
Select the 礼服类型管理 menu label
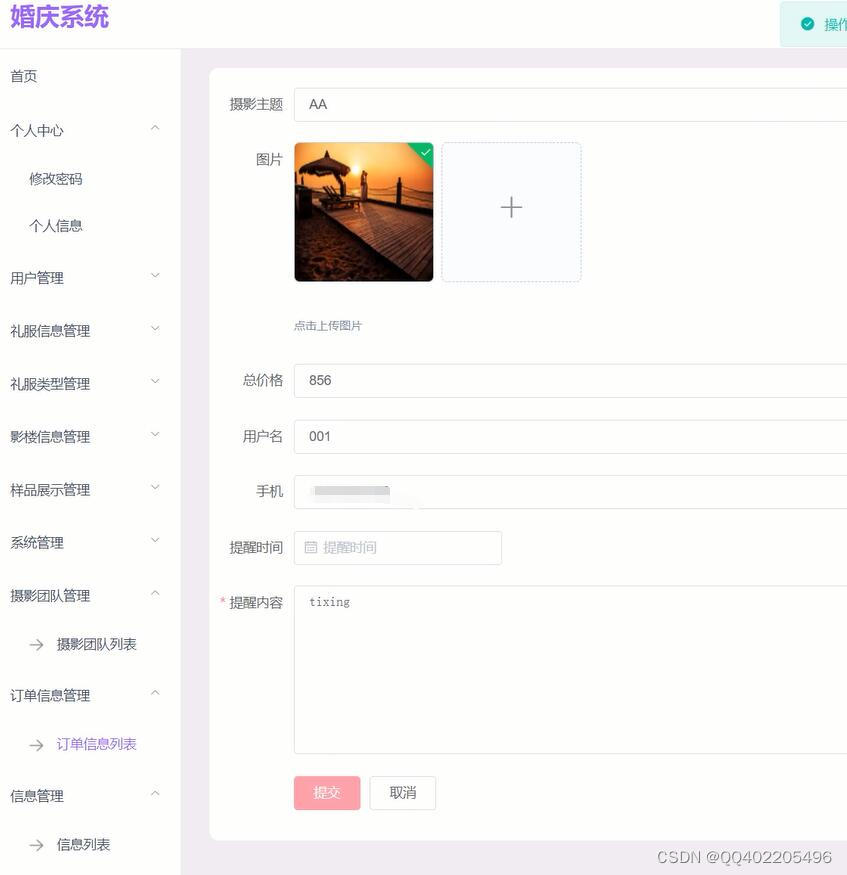tap(50, 384)
